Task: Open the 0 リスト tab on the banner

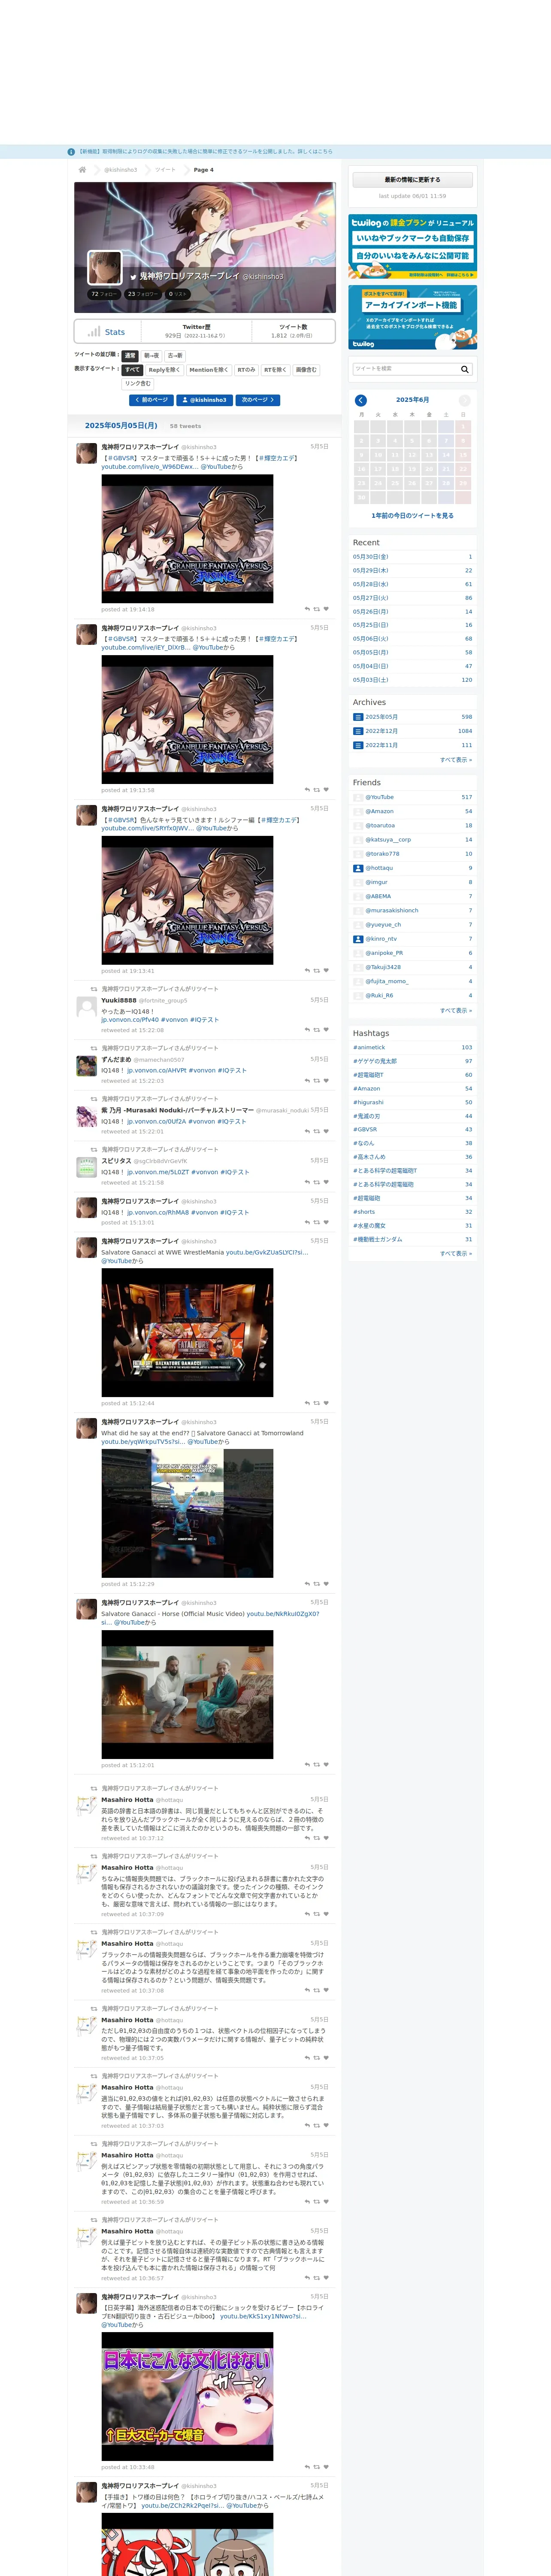Action: click(x=178, y=294)
